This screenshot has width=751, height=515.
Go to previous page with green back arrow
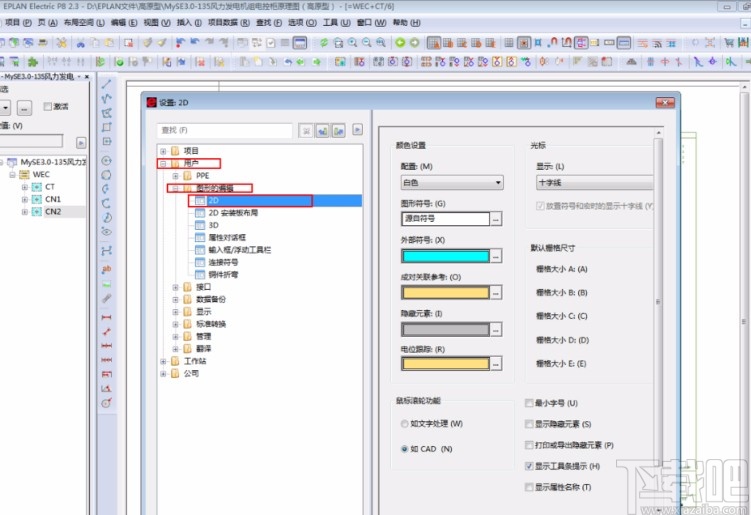tap(400, 43)
